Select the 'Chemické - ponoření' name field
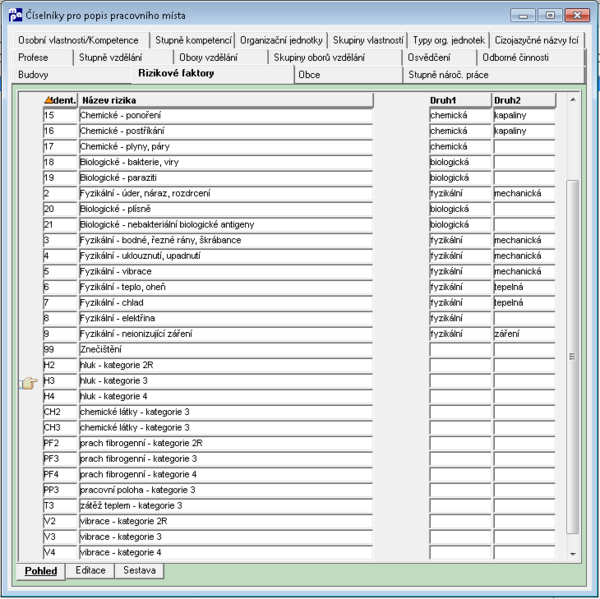Screen dimensions: 600x599 226,115
